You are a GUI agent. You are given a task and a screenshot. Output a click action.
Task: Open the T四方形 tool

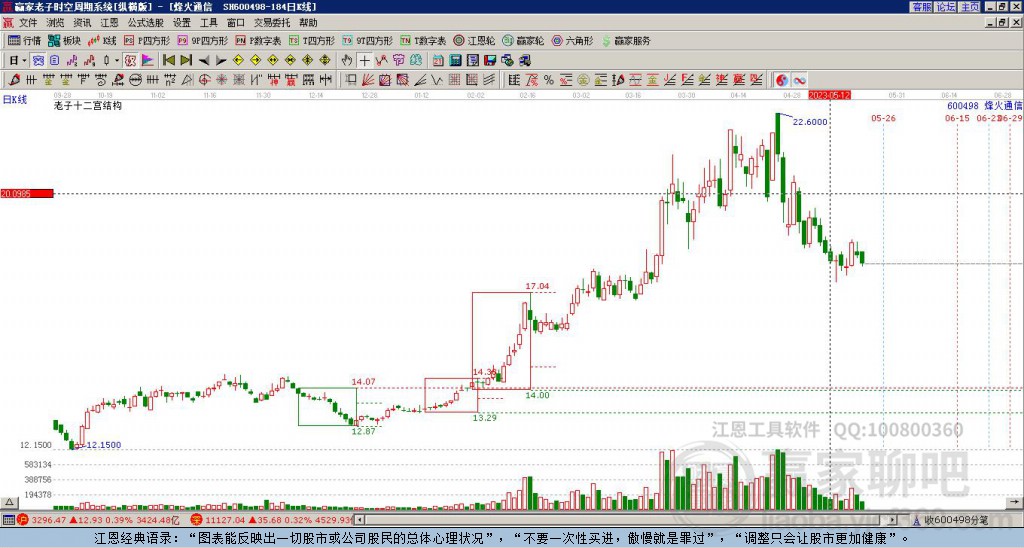[312, 40]
